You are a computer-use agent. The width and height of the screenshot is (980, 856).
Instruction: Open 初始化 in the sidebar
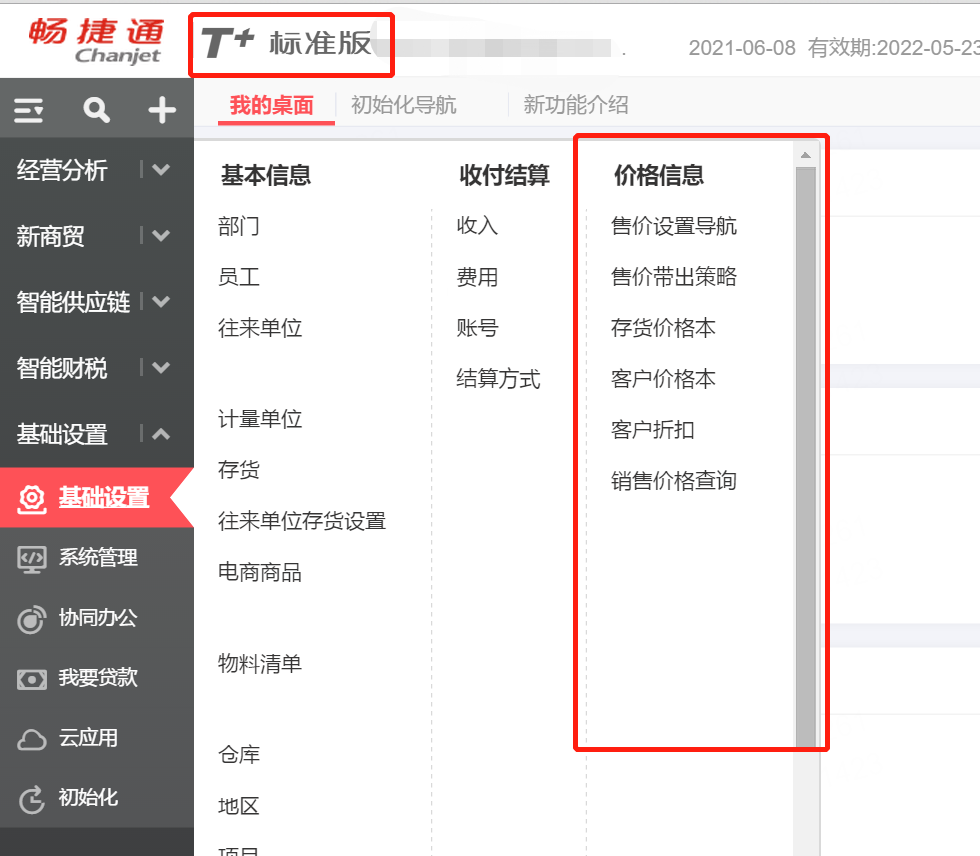[88, 797]
